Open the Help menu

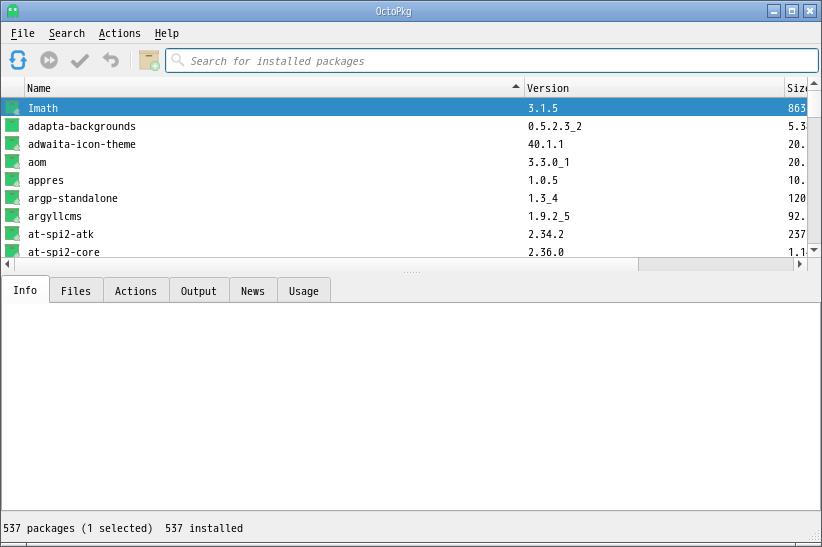coord(167,33)
